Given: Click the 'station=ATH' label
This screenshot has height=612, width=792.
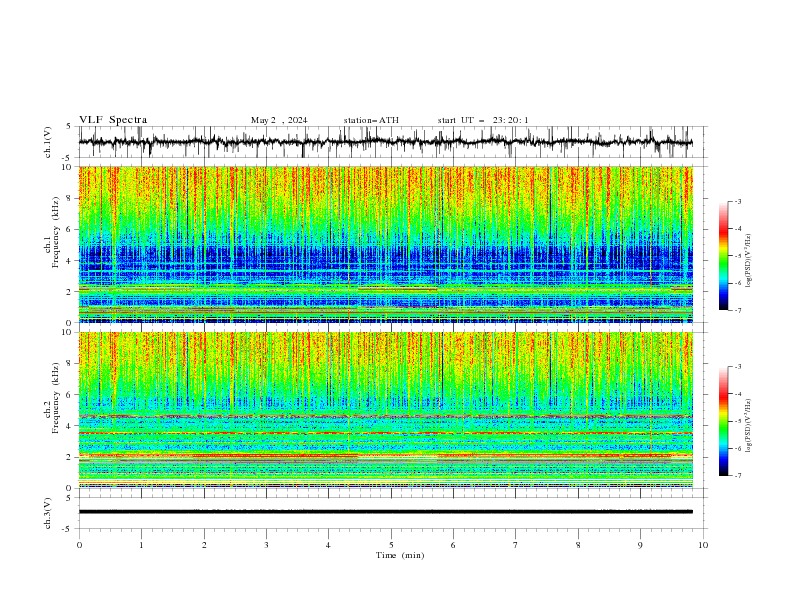Looking at the screenshot, I should pos(371,120).
